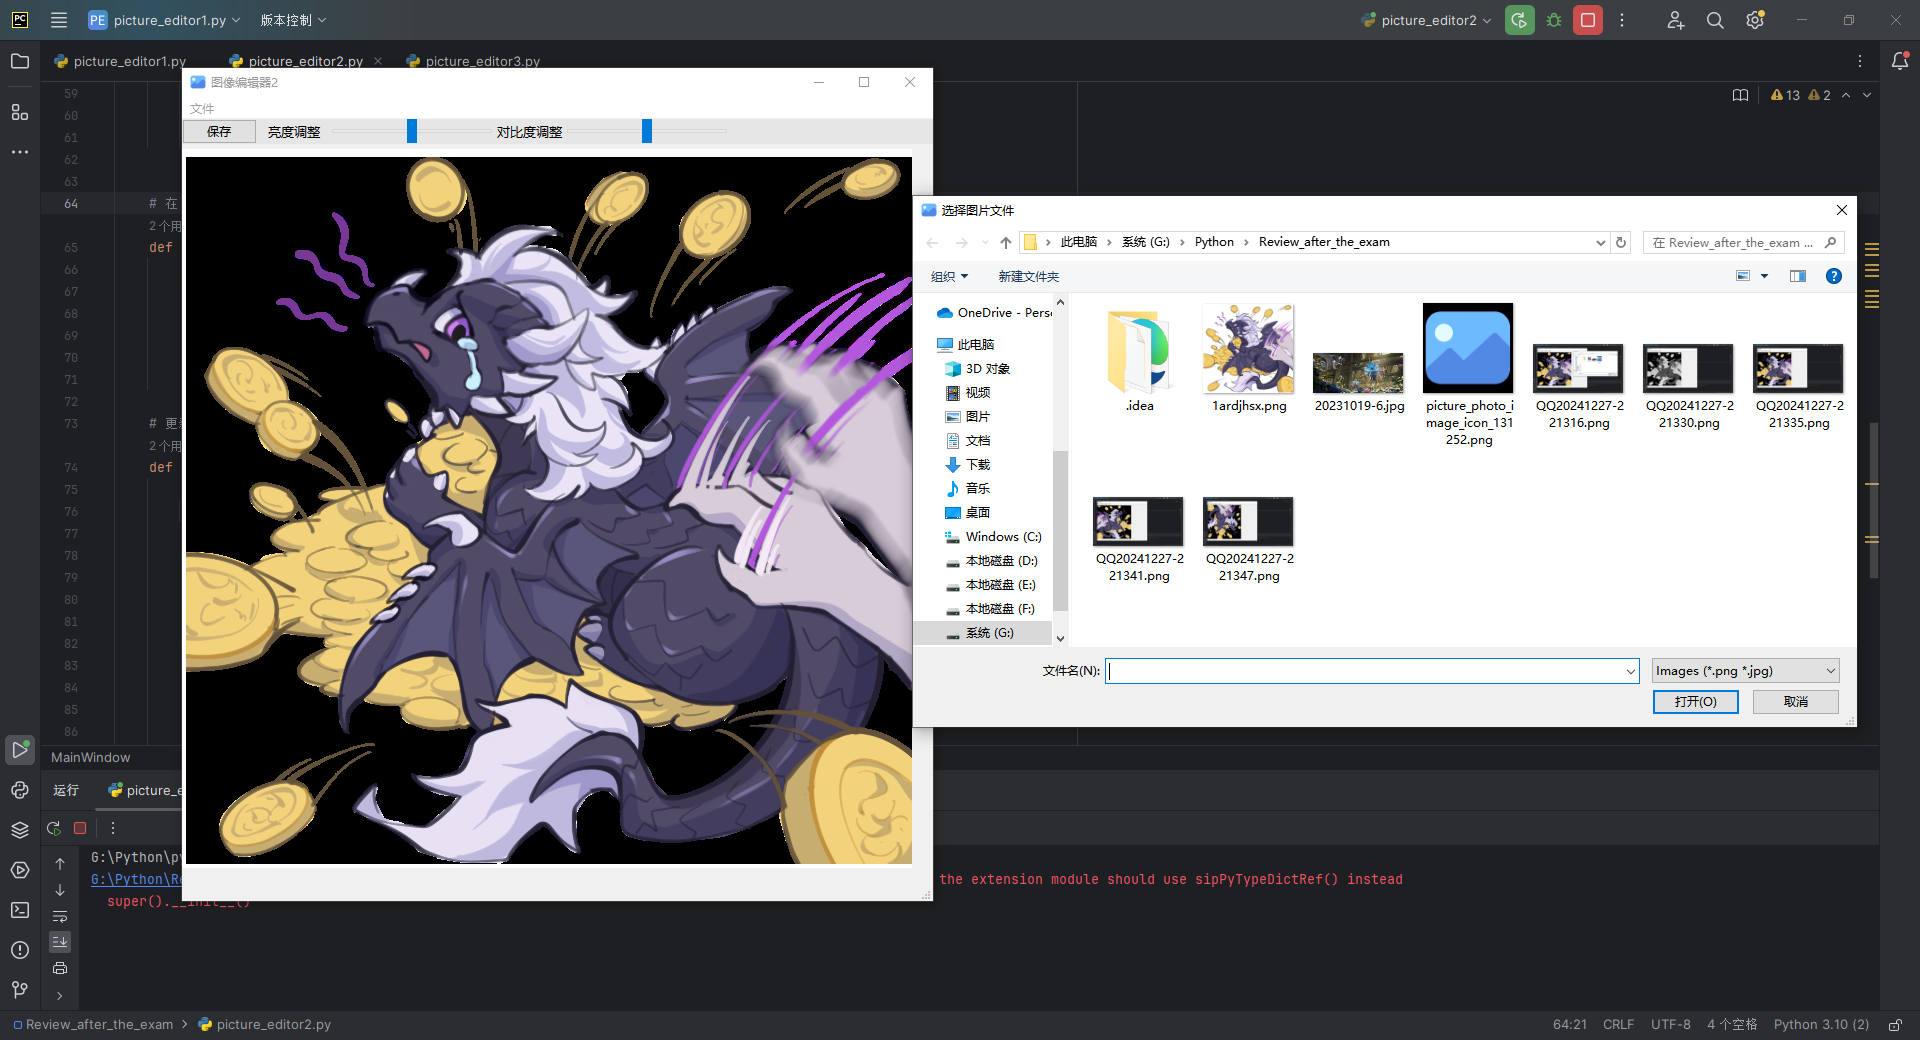Click 取消 cancel button in file dialog
Image resolution: width=1920 pixels, height=1040 pixels.
pos(1796,702)
